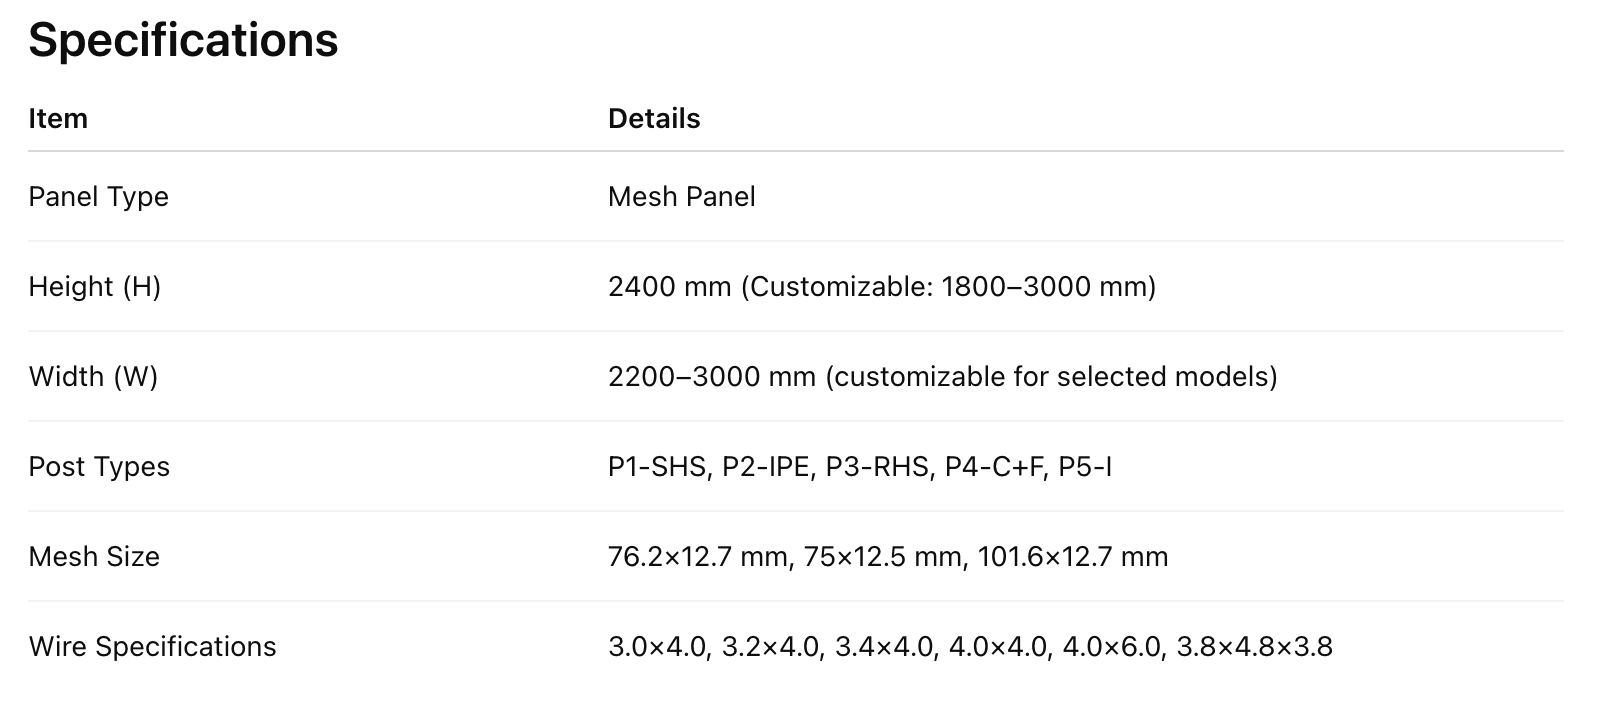This screenshot has height=714, width=1606.
Task: Select the Panel Type row label
Action: [98, 197]
